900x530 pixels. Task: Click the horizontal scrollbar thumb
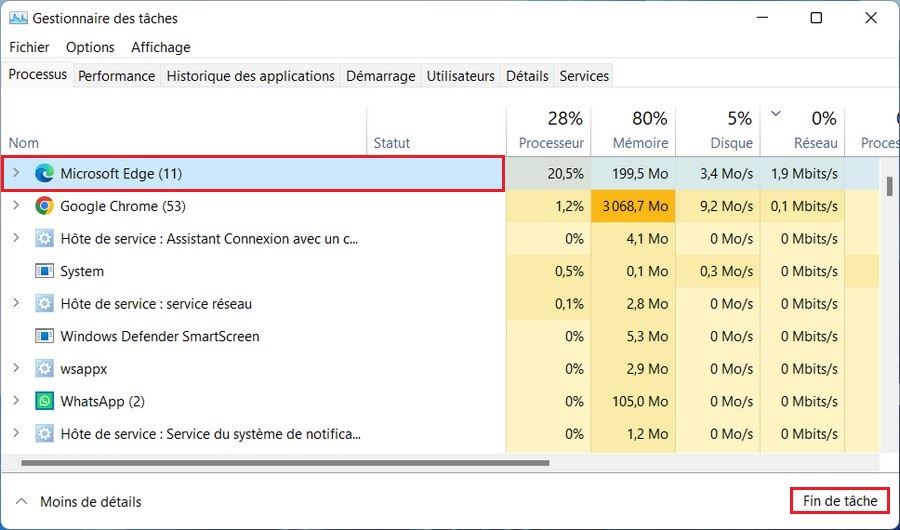point(285,463)
